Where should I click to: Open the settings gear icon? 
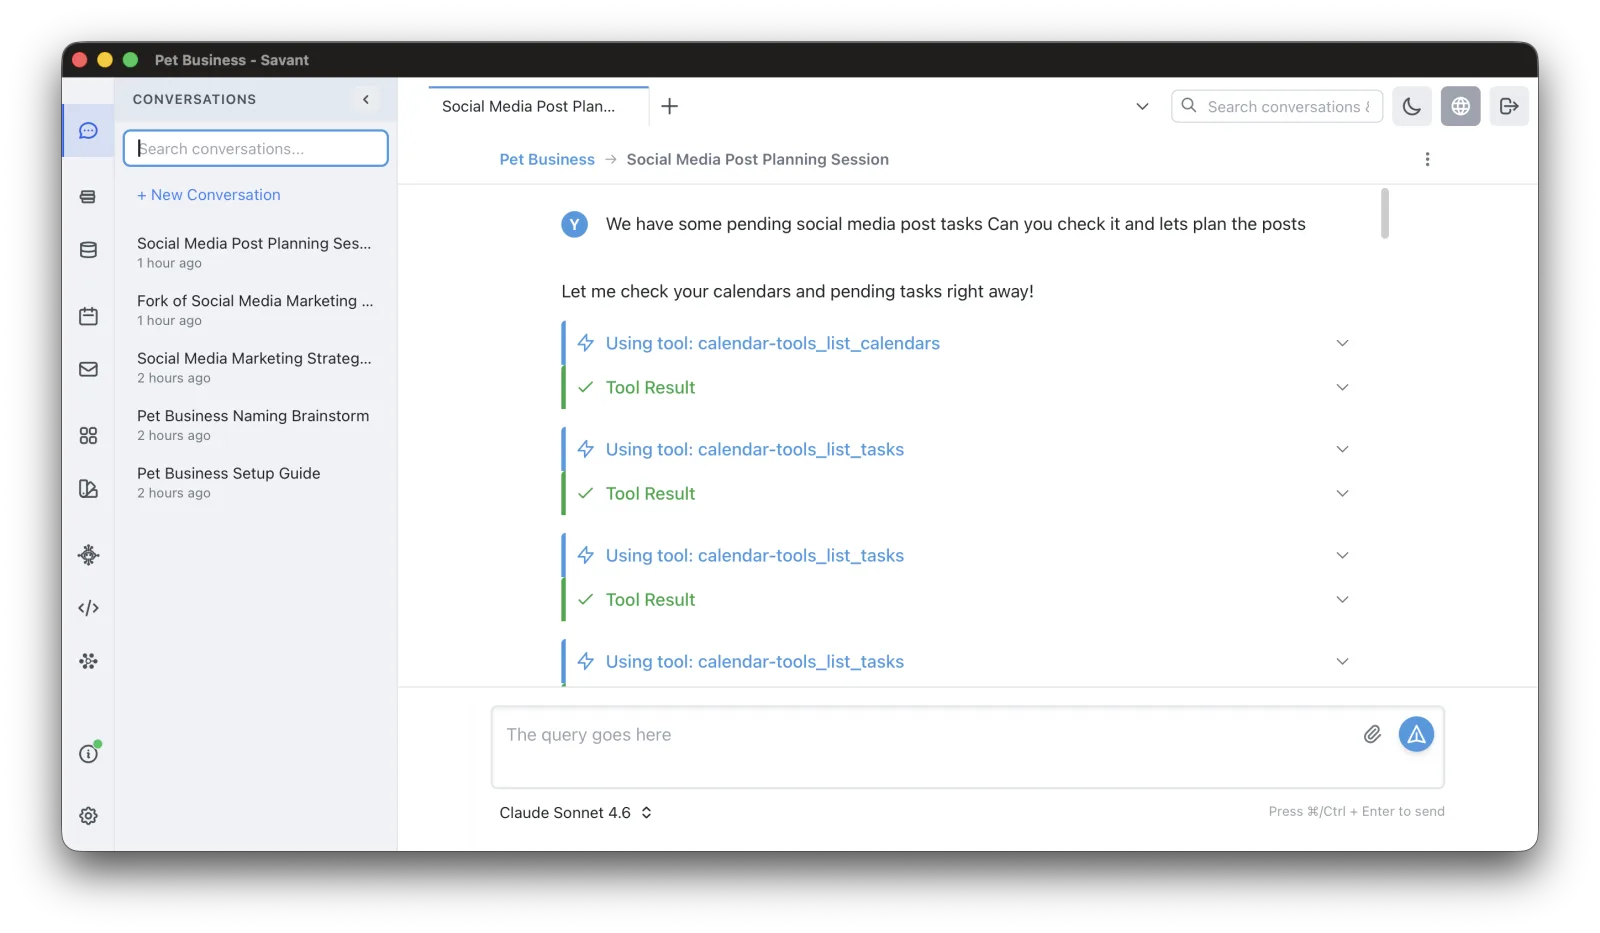pyautogui.click(x=88, y=816)
